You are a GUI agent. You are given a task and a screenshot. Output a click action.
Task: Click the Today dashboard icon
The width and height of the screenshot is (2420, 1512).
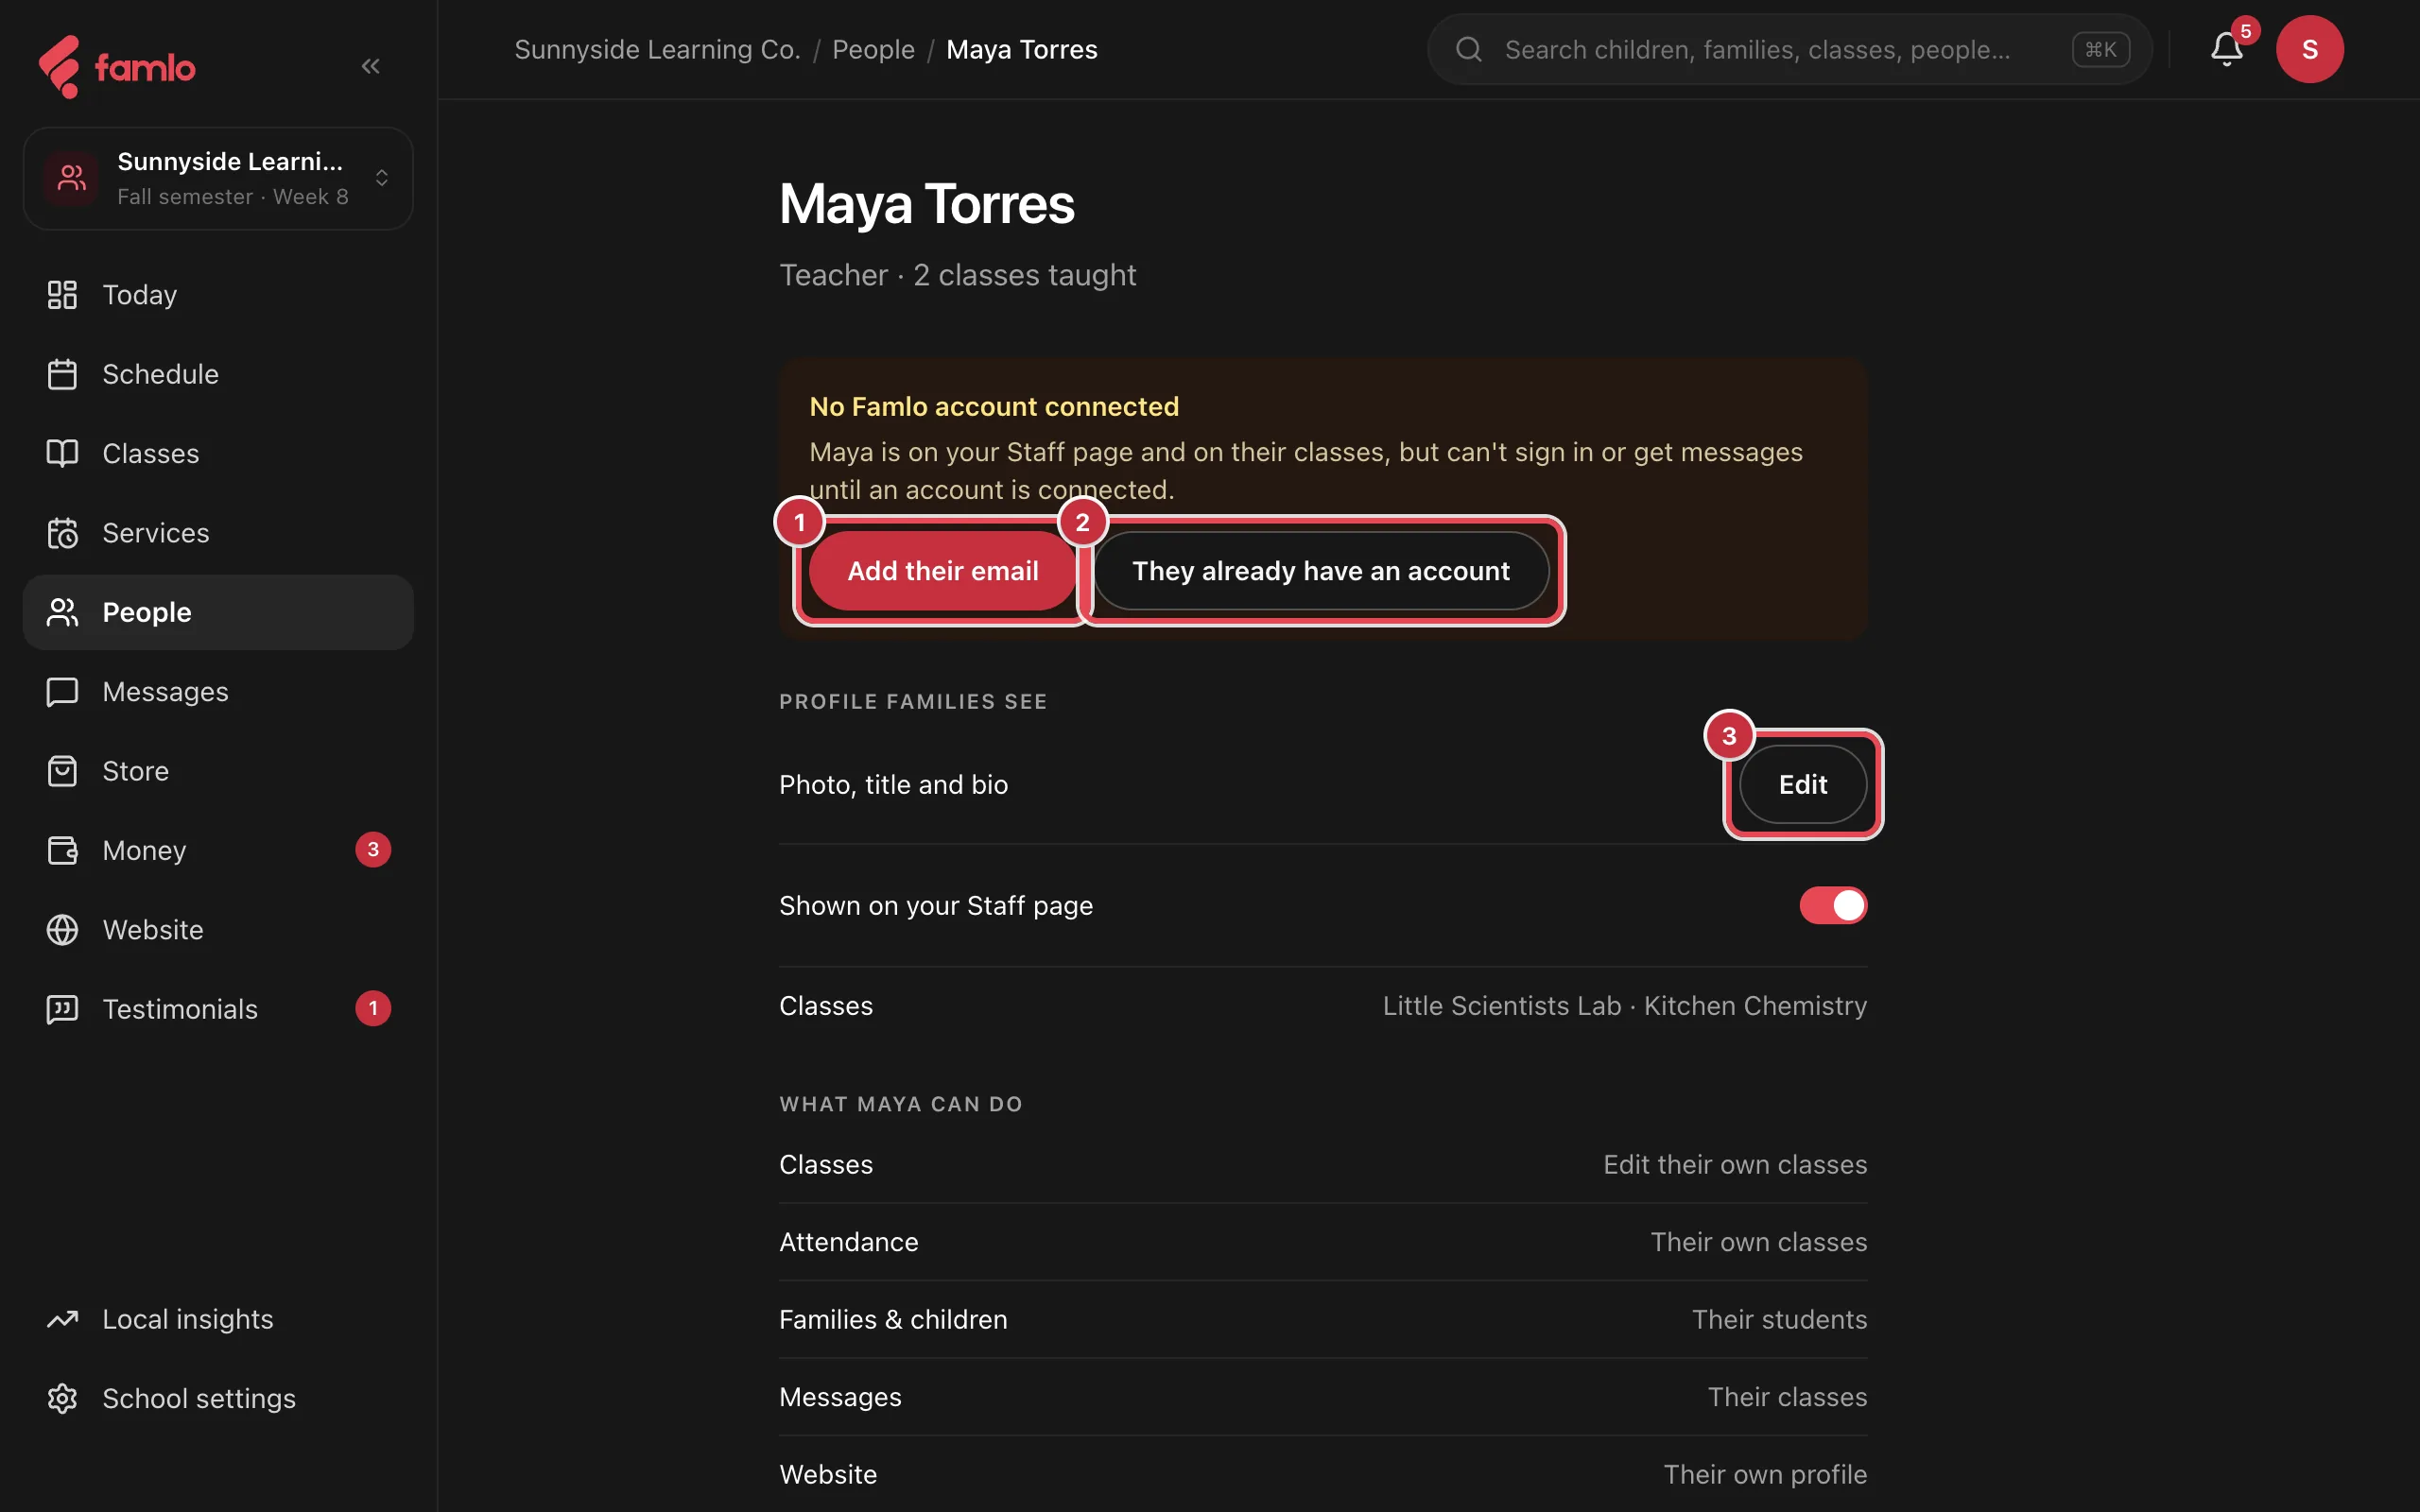62,295
